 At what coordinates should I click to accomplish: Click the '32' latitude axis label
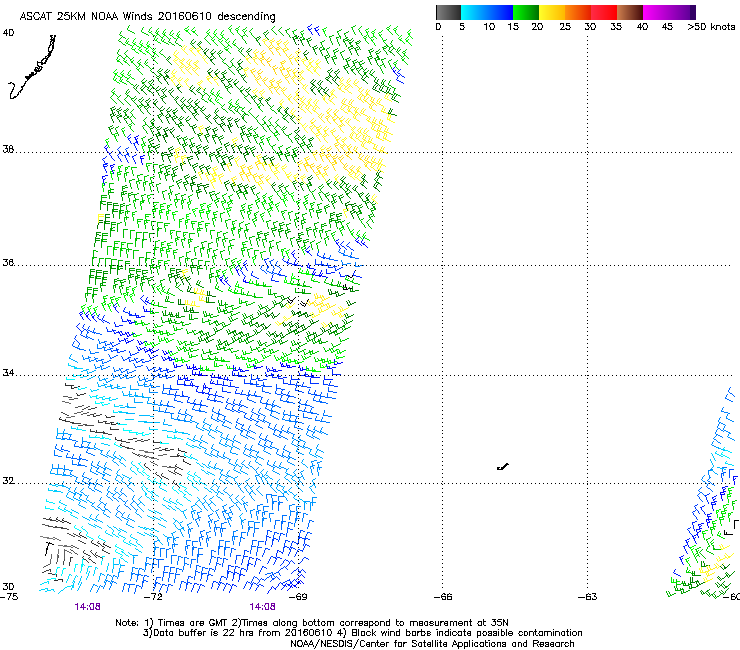(x=8, y=481)
